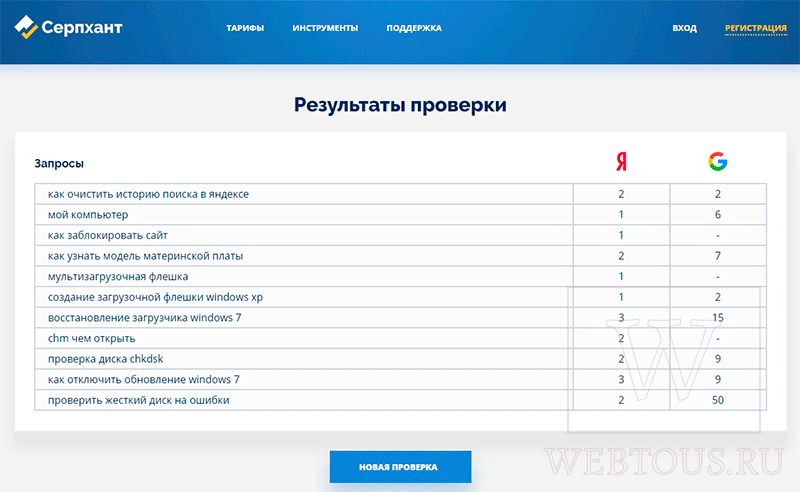Click Google position 6 for 'мой компьютер'
Screen dimensions: 800x492
tap(717, 215)
